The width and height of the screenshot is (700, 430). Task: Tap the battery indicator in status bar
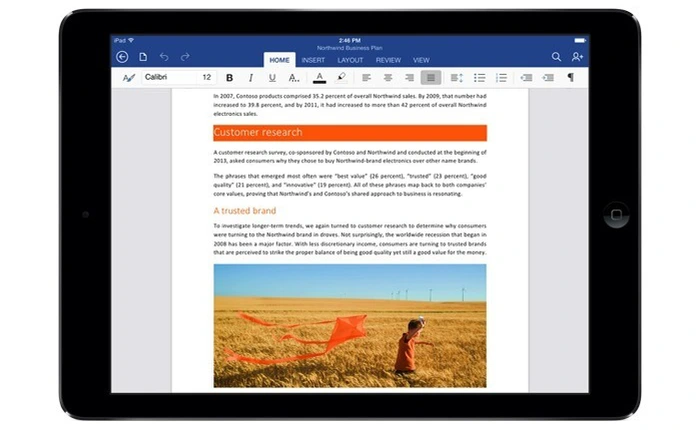pos(580,40)
